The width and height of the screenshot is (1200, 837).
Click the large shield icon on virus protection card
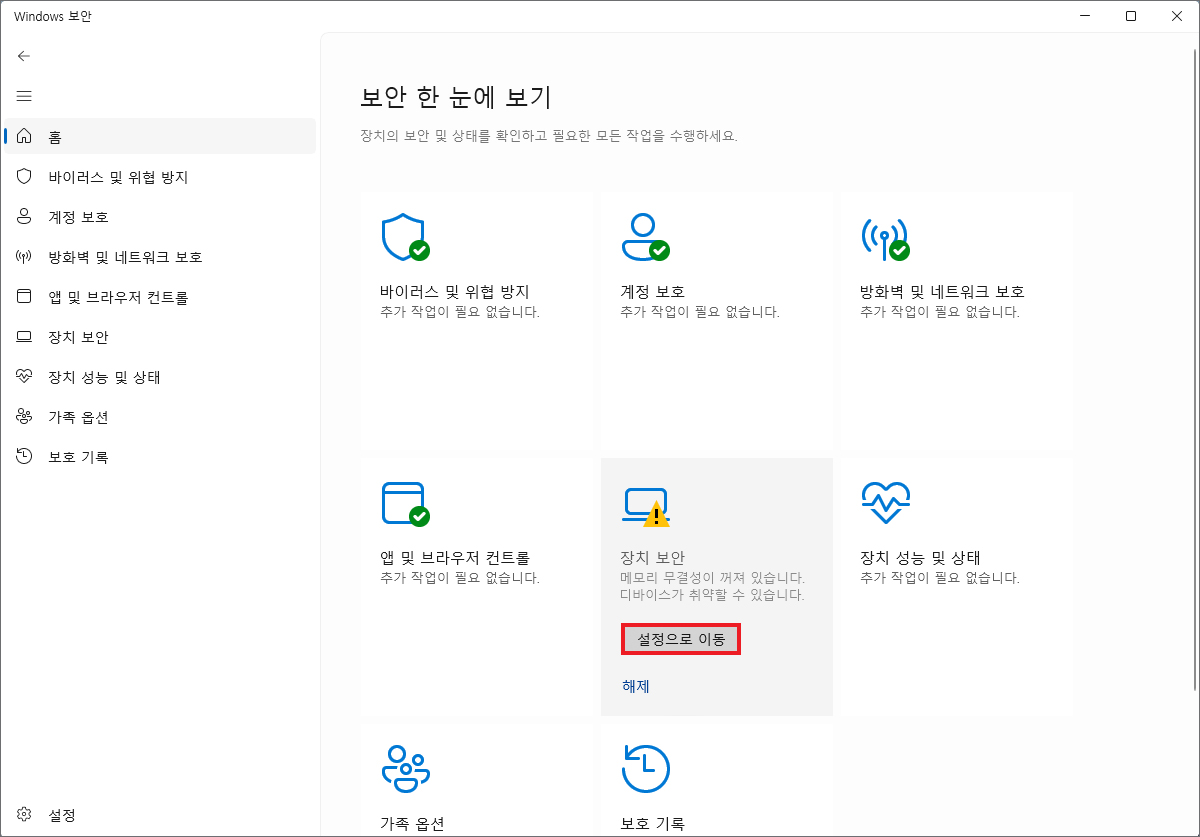tap(405, 237)
